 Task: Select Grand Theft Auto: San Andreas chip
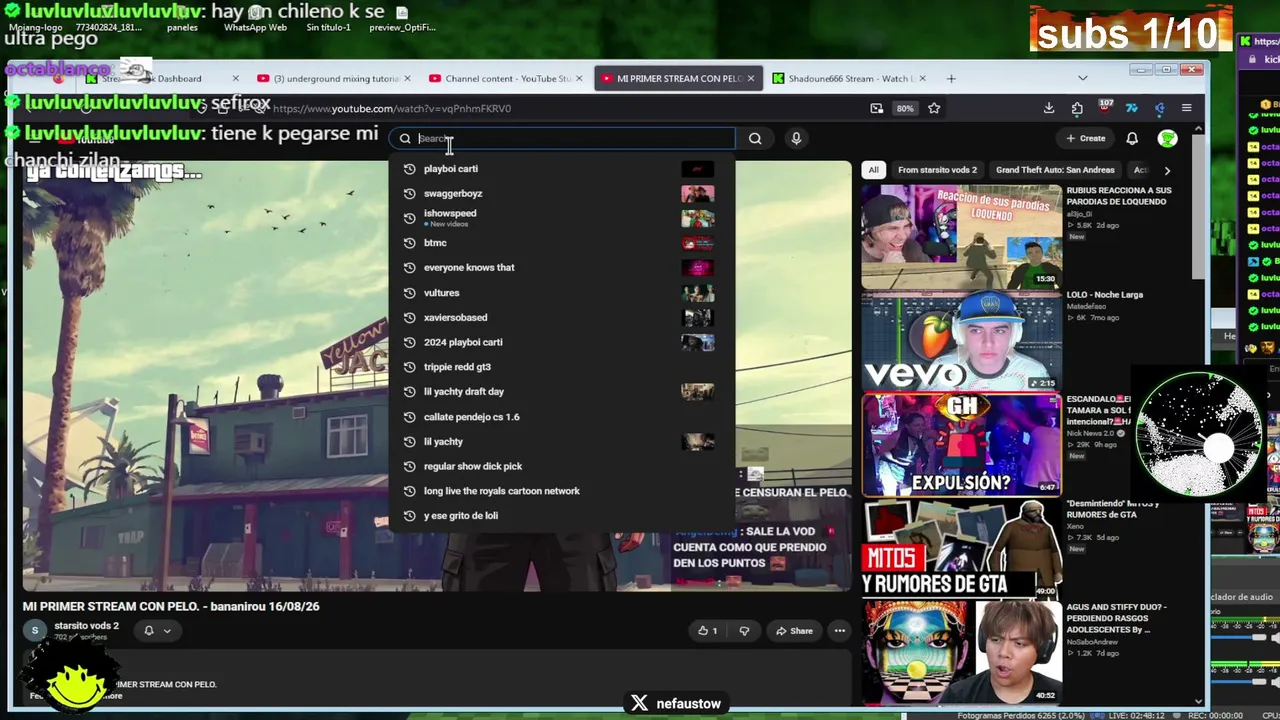coord(1055,170)
